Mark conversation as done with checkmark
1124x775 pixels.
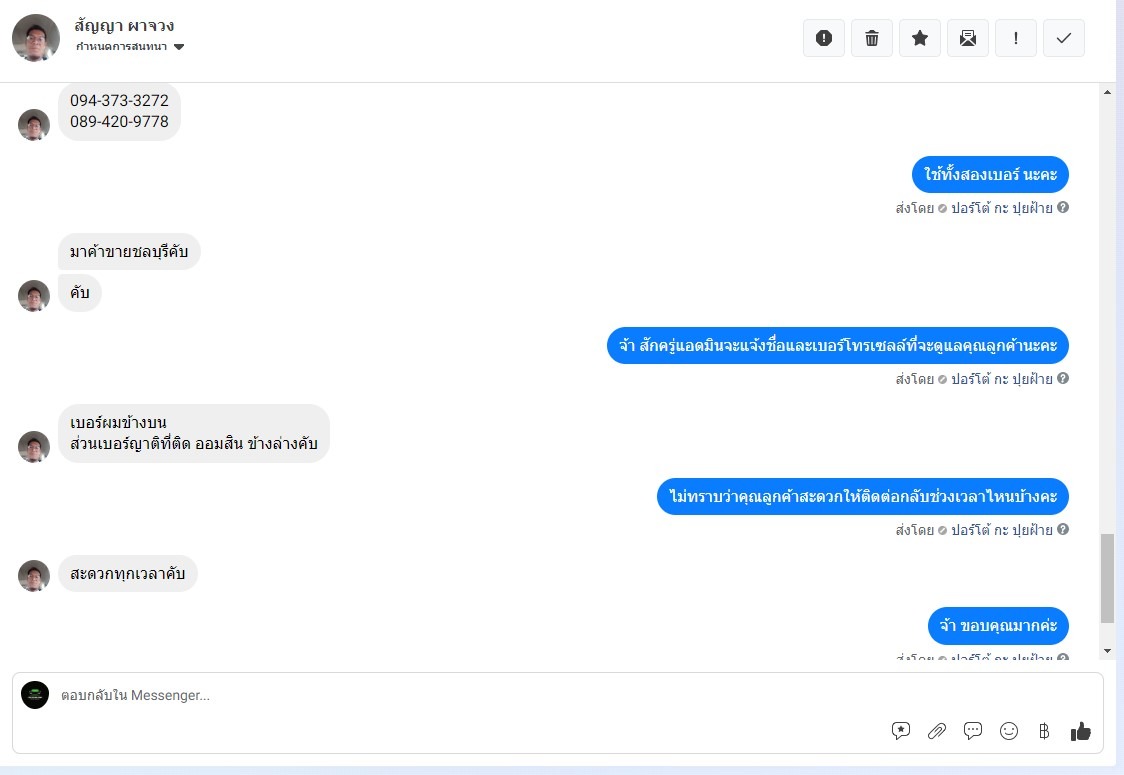click(x=1064, y=38)
